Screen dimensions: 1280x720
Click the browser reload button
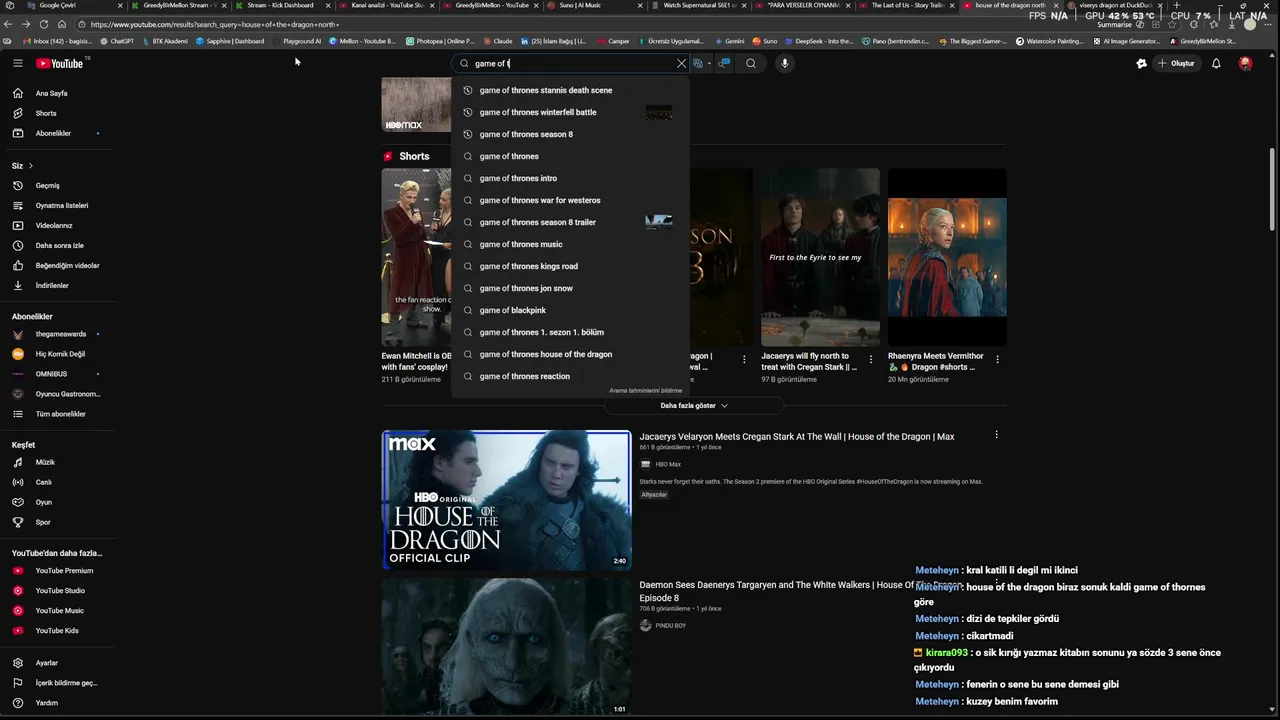[x=43, y=24]
